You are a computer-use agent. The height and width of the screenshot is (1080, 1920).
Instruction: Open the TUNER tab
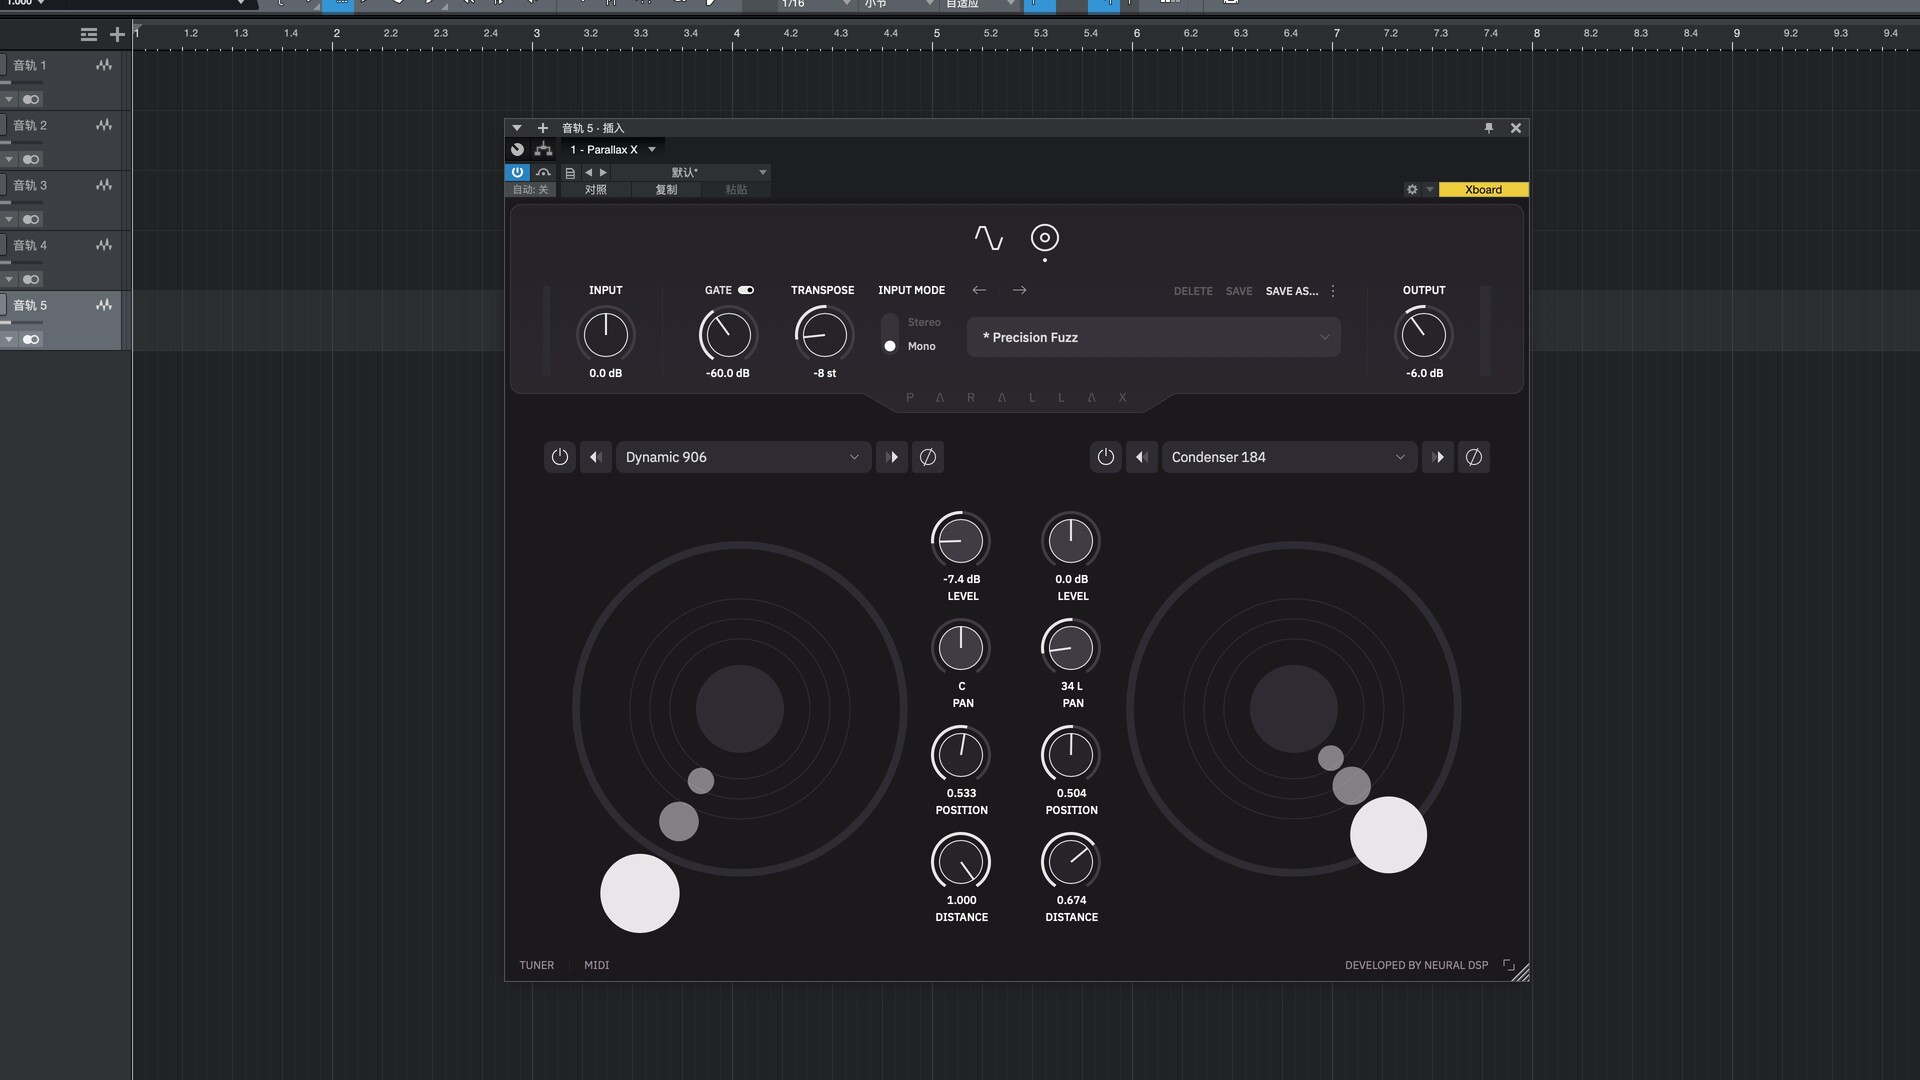pyautogui.click(x=536, y=965)
